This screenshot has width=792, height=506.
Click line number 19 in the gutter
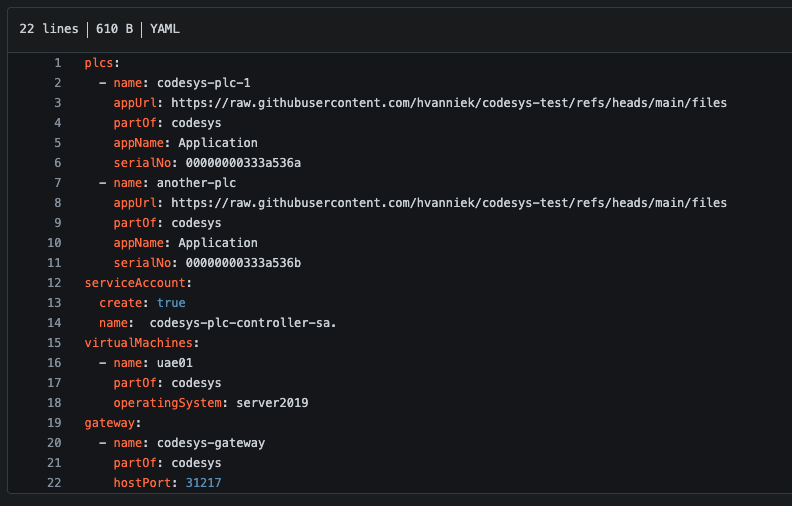54,423
